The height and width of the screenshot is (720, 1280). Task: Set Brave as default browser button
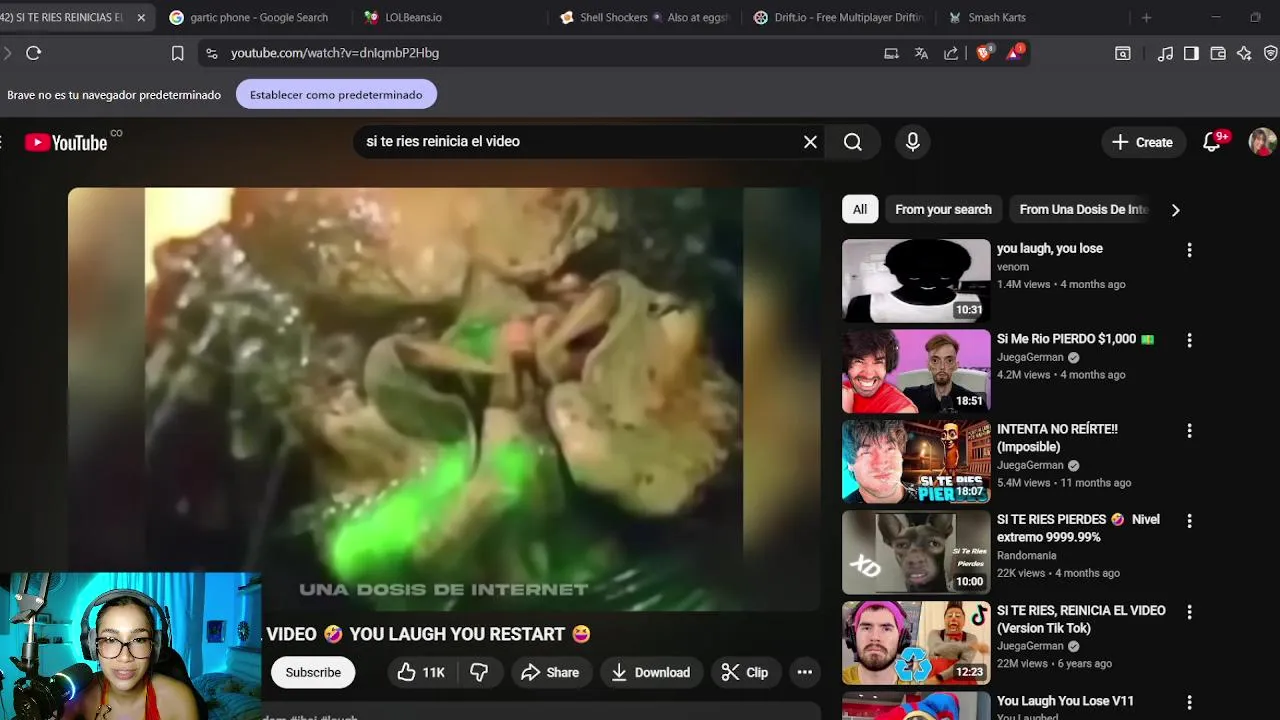pos(336,94)
